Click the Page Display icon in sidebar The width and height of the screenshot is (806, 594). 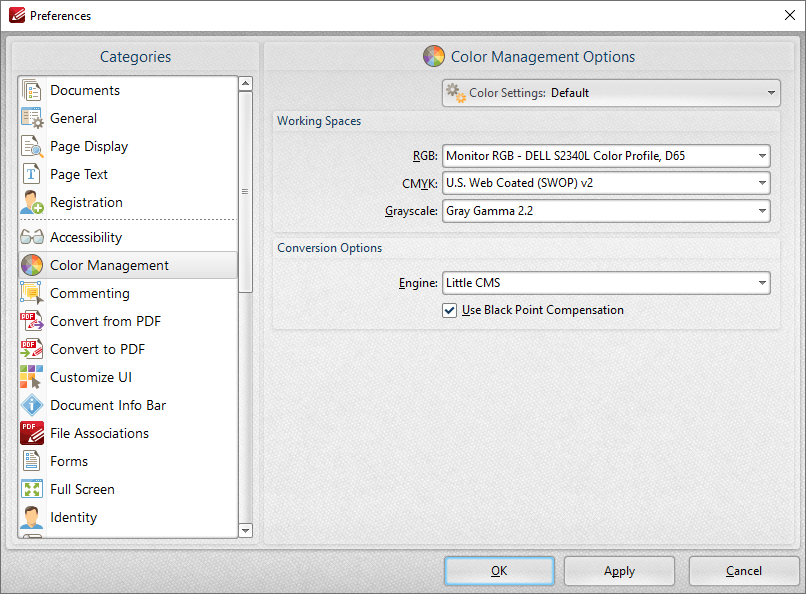click(33, 146)
